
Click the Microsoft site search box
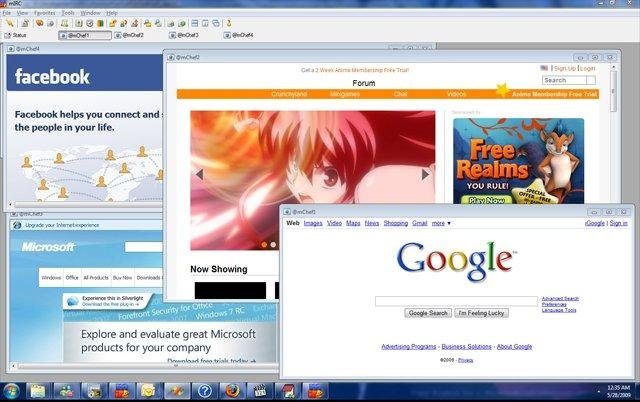pyautogui.click(x=144, y=247)
